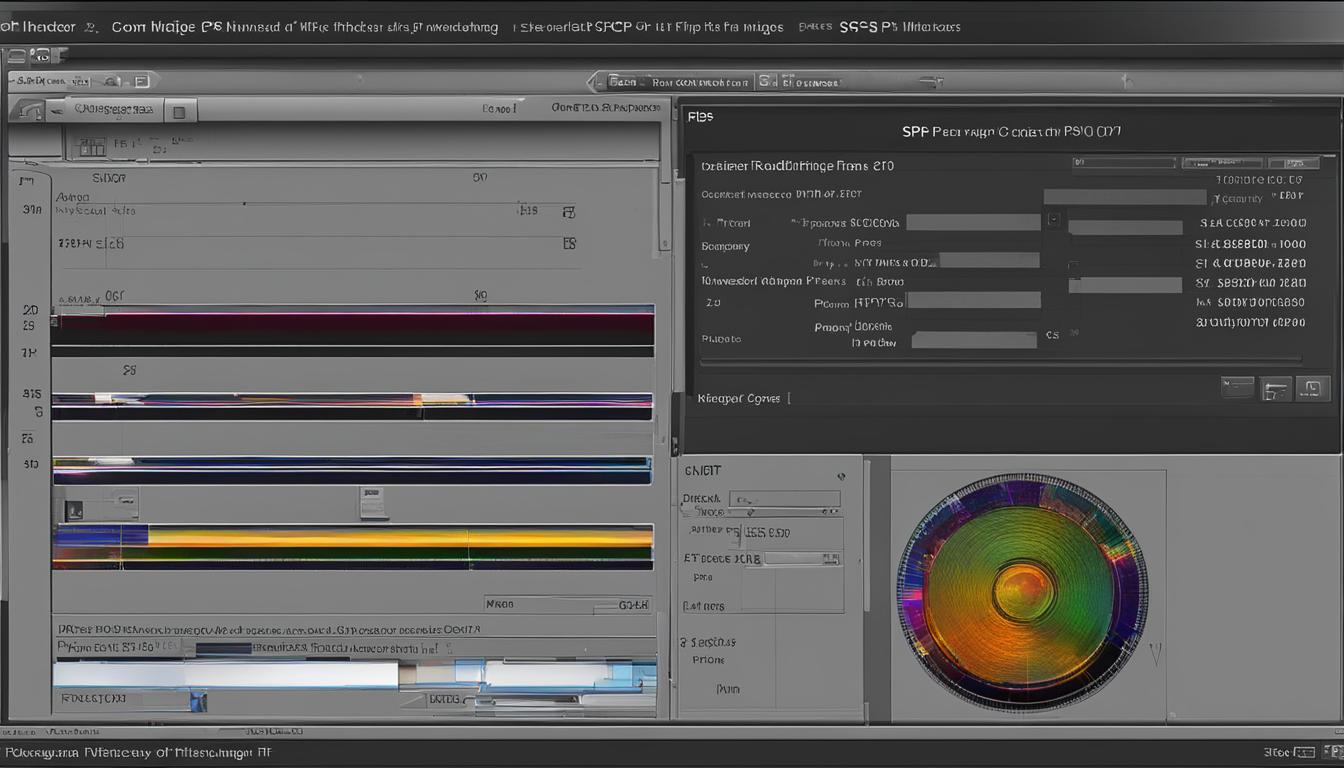Screen dimensions: 1344x768
Task: Select the printer icon at the dialog's bottom right
Action: pyautogui.click(x=1276, y=388)
